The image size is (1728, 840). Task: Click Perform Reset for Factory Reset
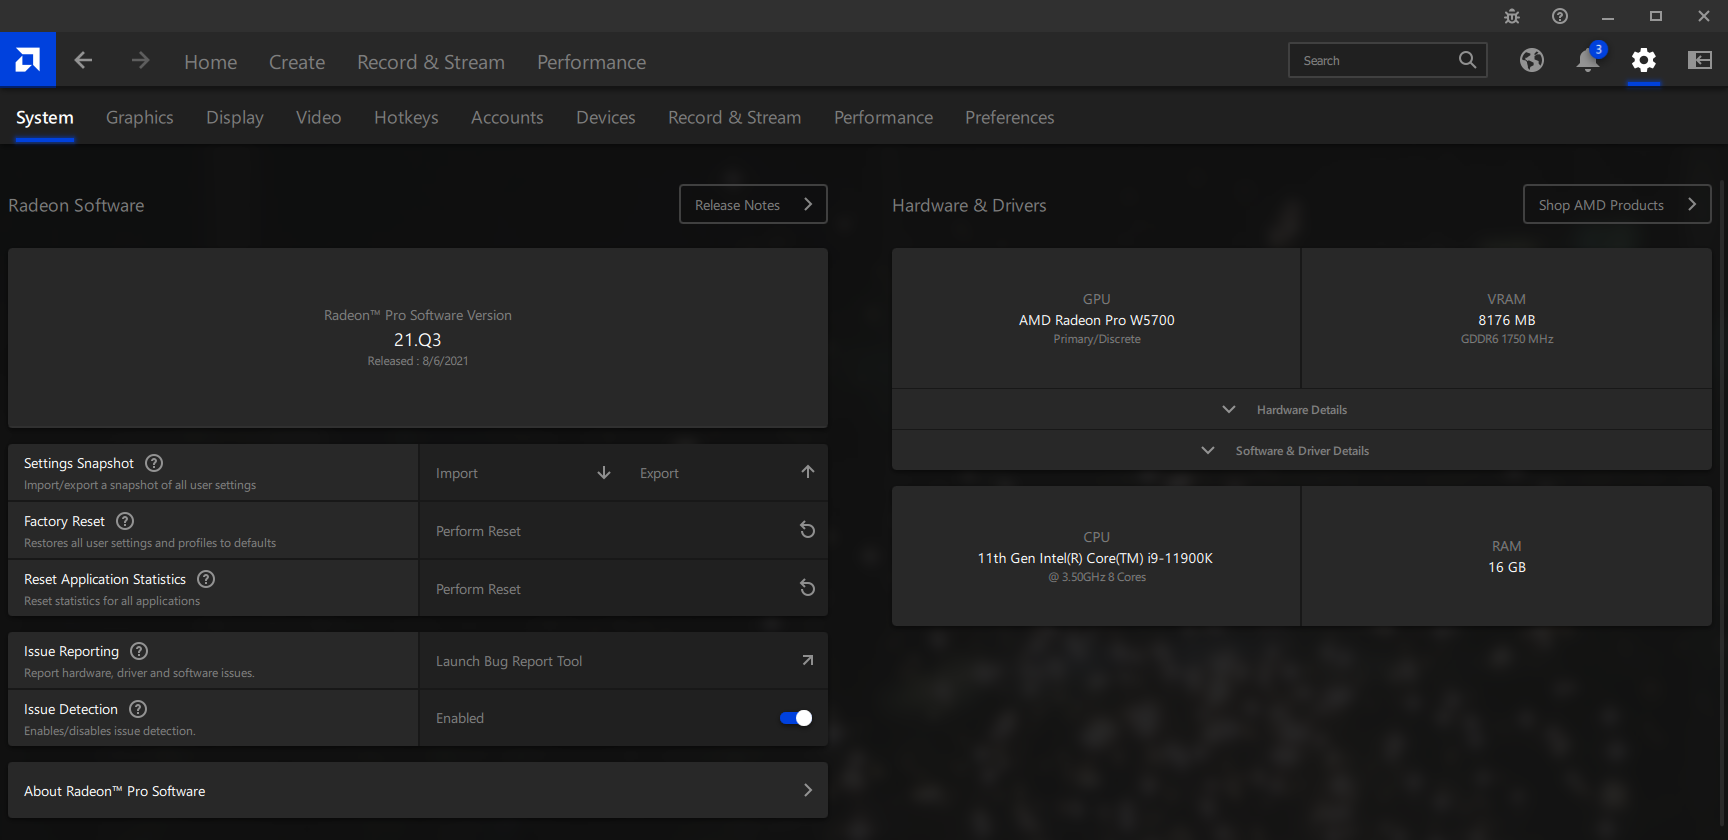point(624,531)
